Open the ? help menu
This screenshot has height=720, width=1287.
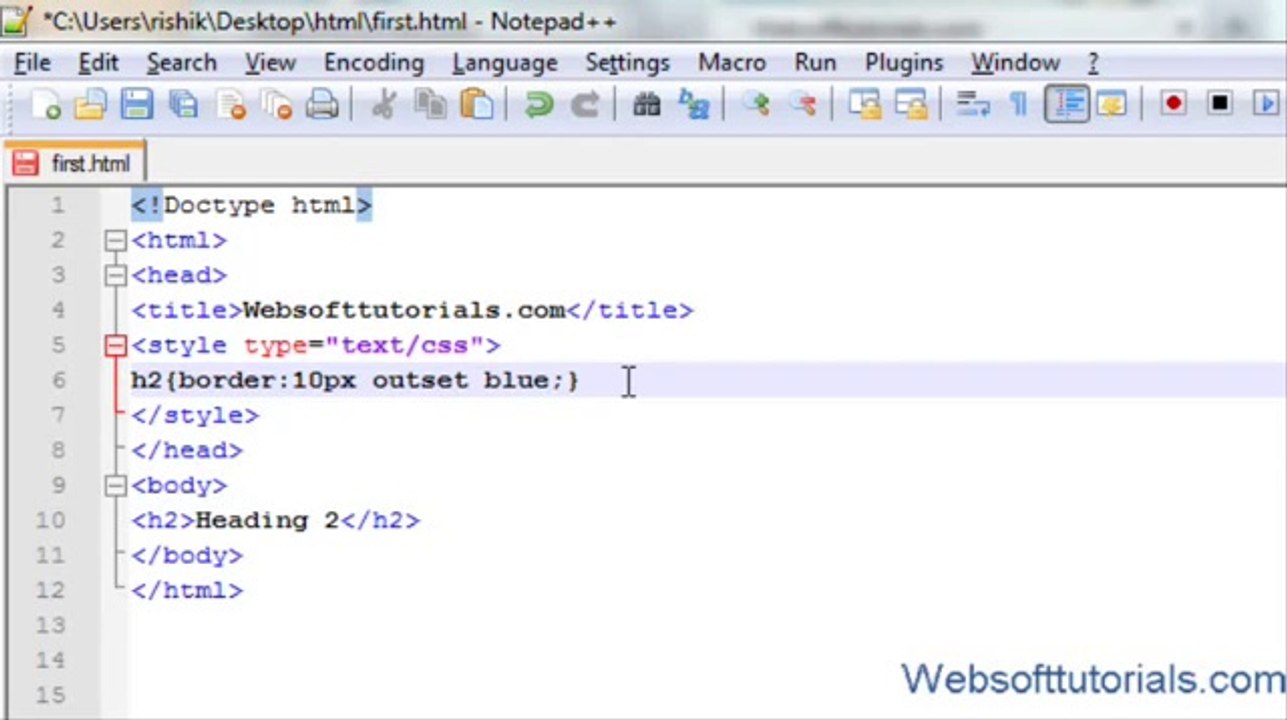[1093, 63]
